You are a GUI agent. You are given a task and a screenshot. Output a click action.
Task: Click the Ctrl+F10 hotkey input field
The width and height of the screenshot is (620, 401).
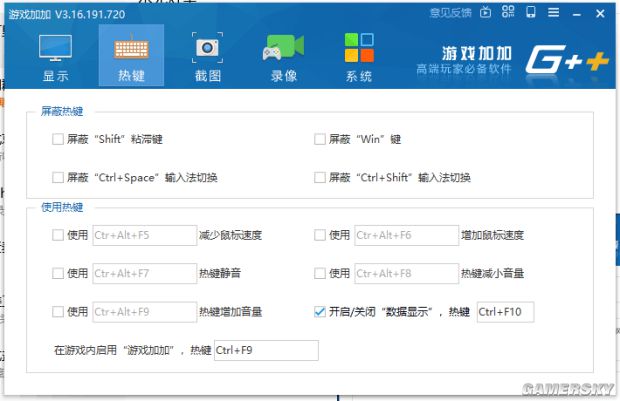(505, 312)
